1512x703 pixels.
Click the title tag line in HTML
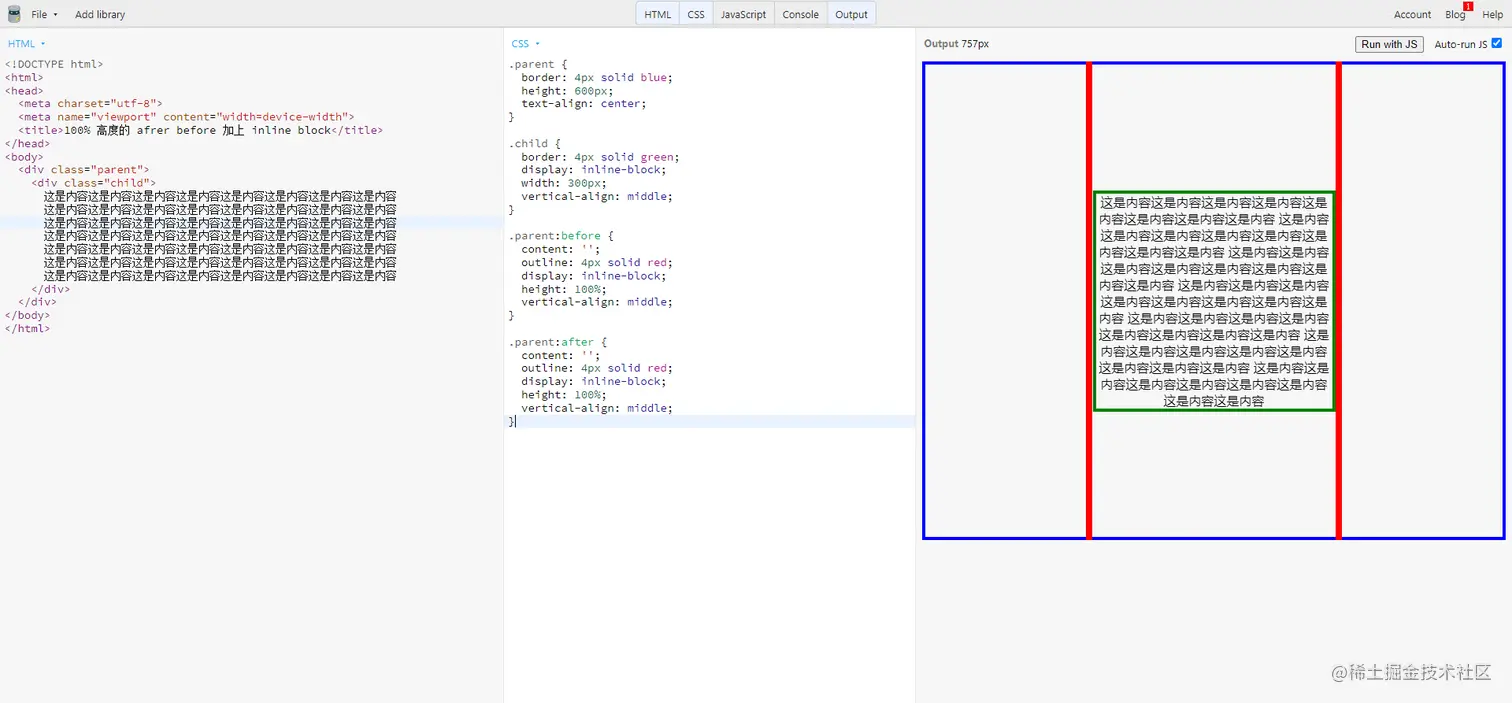click(200, 130)
